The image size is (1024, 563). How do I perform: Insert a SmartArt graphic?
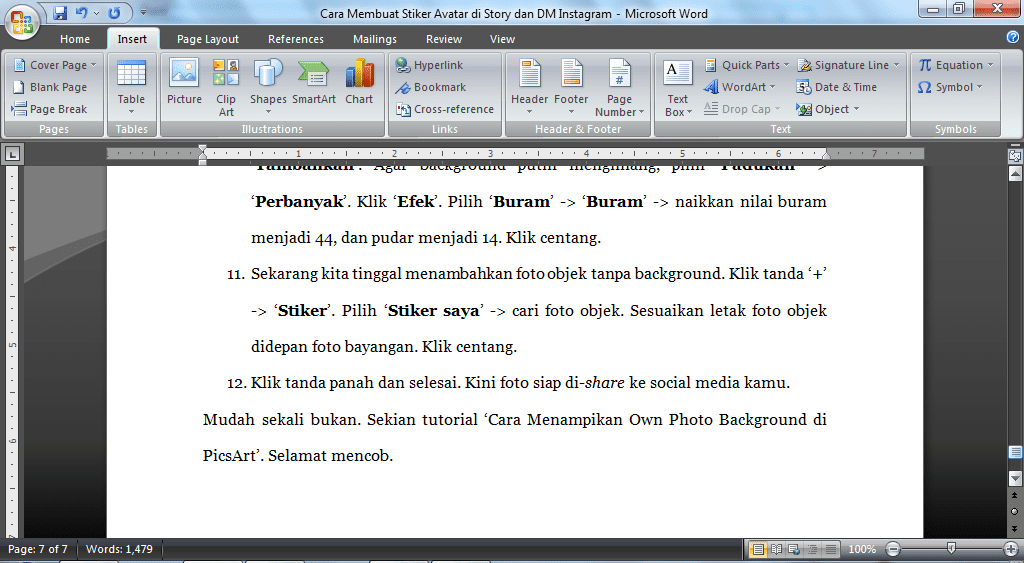coord(313,82)
